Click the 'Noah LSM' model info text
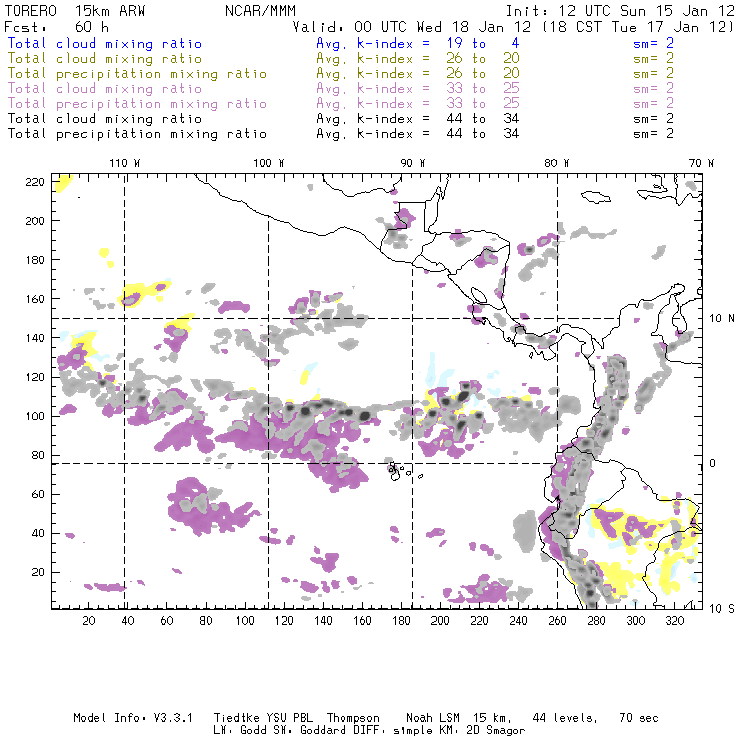This screenshot has height=740, width=740. [x=433, y=718]
